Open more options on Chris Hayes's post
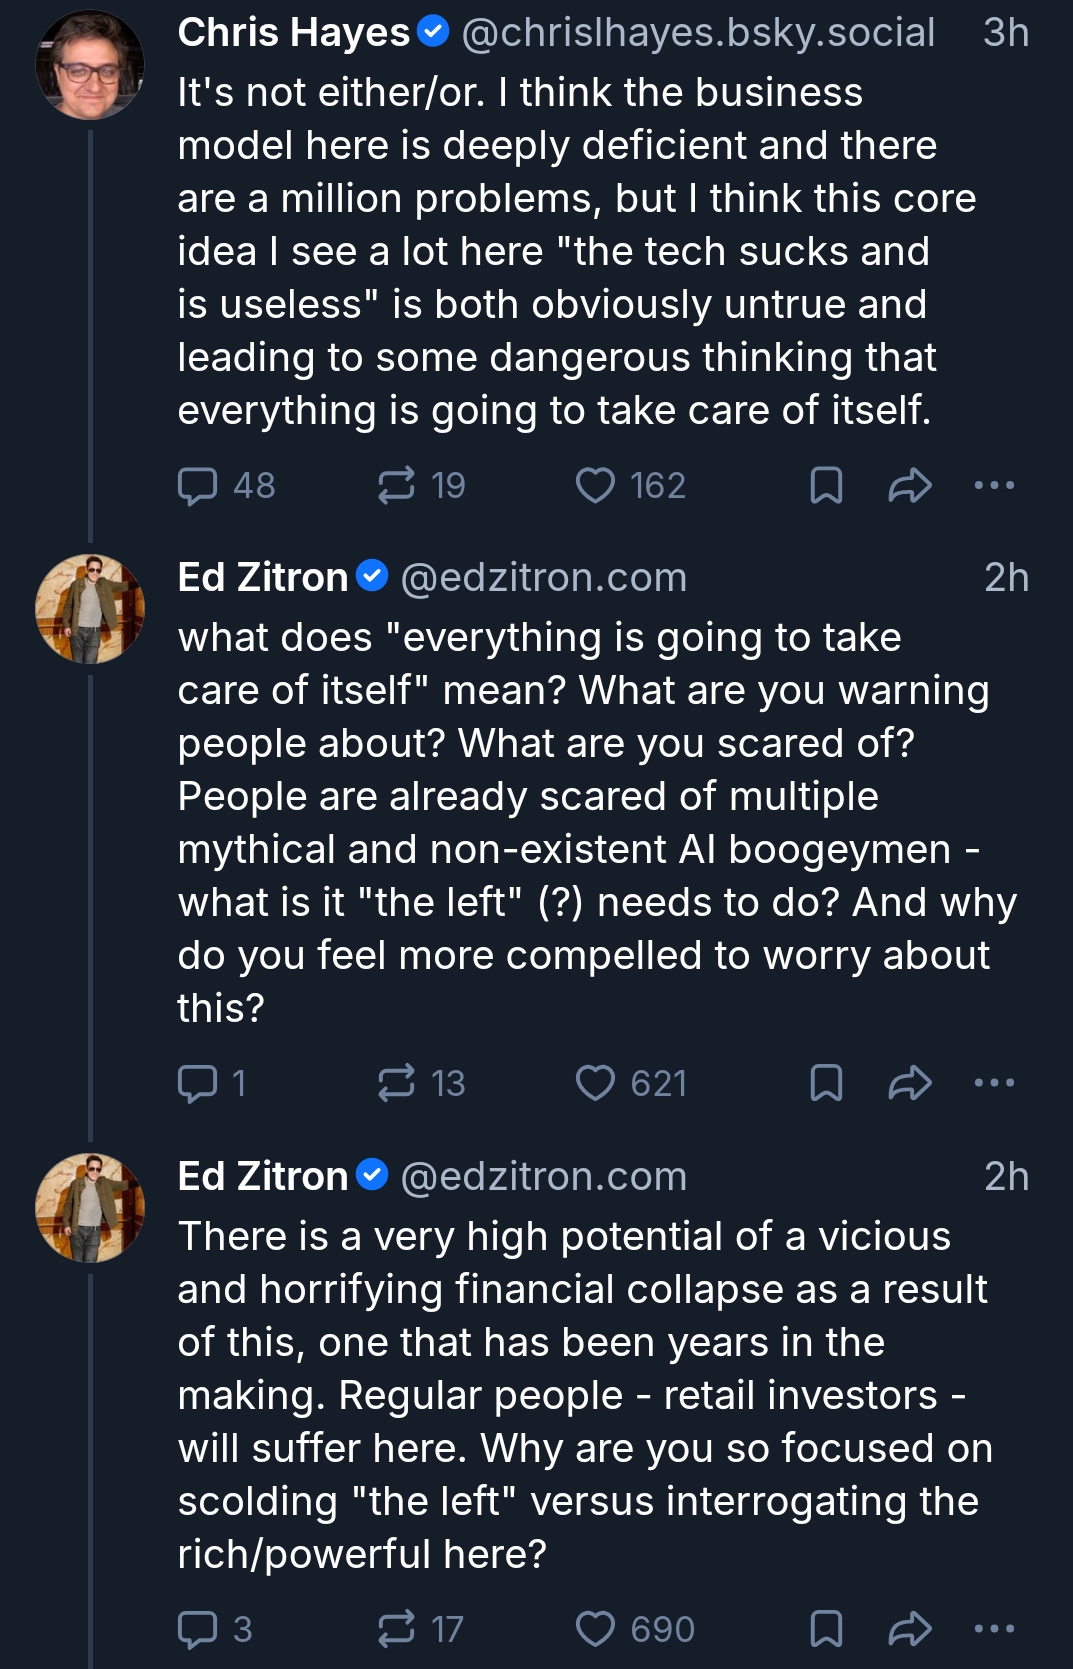This screenshot has width=1073, height=1669. pos(994,486)
